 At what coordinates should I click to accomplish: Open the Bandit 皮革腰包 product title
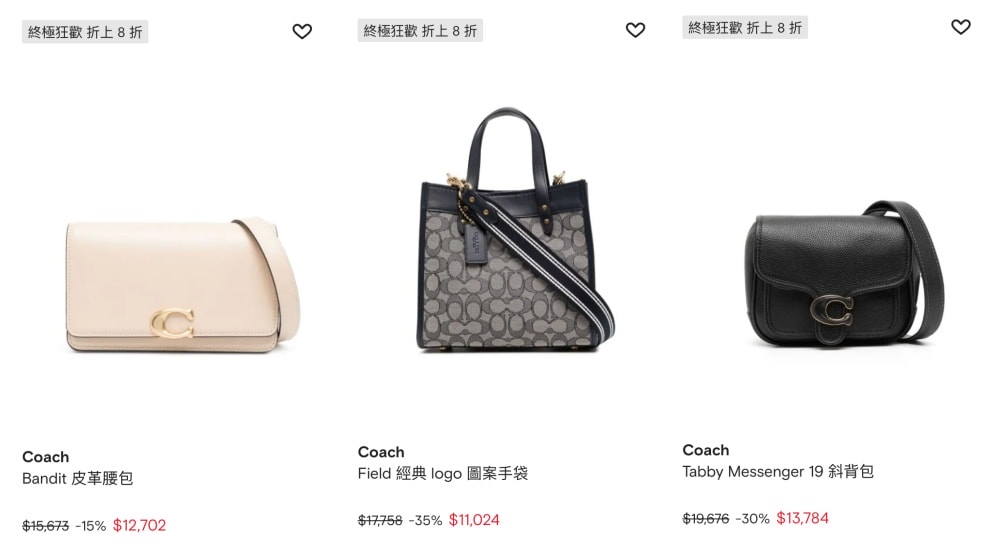(77, 479)
